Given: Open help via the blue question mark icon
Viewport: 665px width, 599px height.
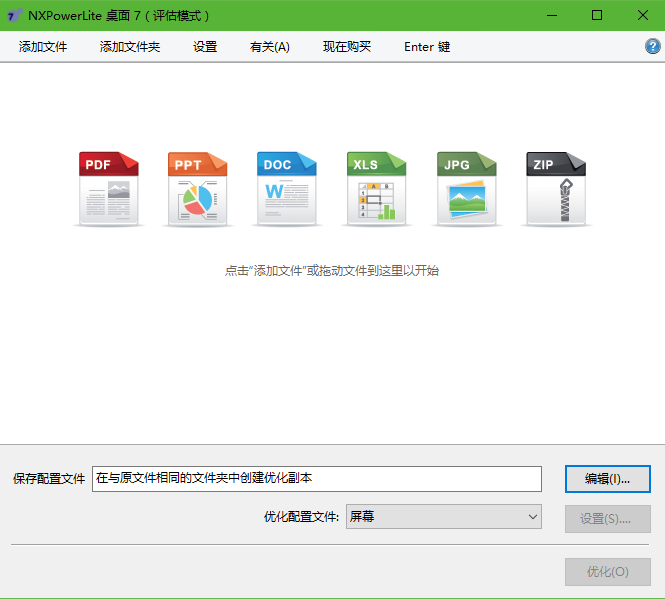Looking at the screenshot, I should [x=652, y=46].
